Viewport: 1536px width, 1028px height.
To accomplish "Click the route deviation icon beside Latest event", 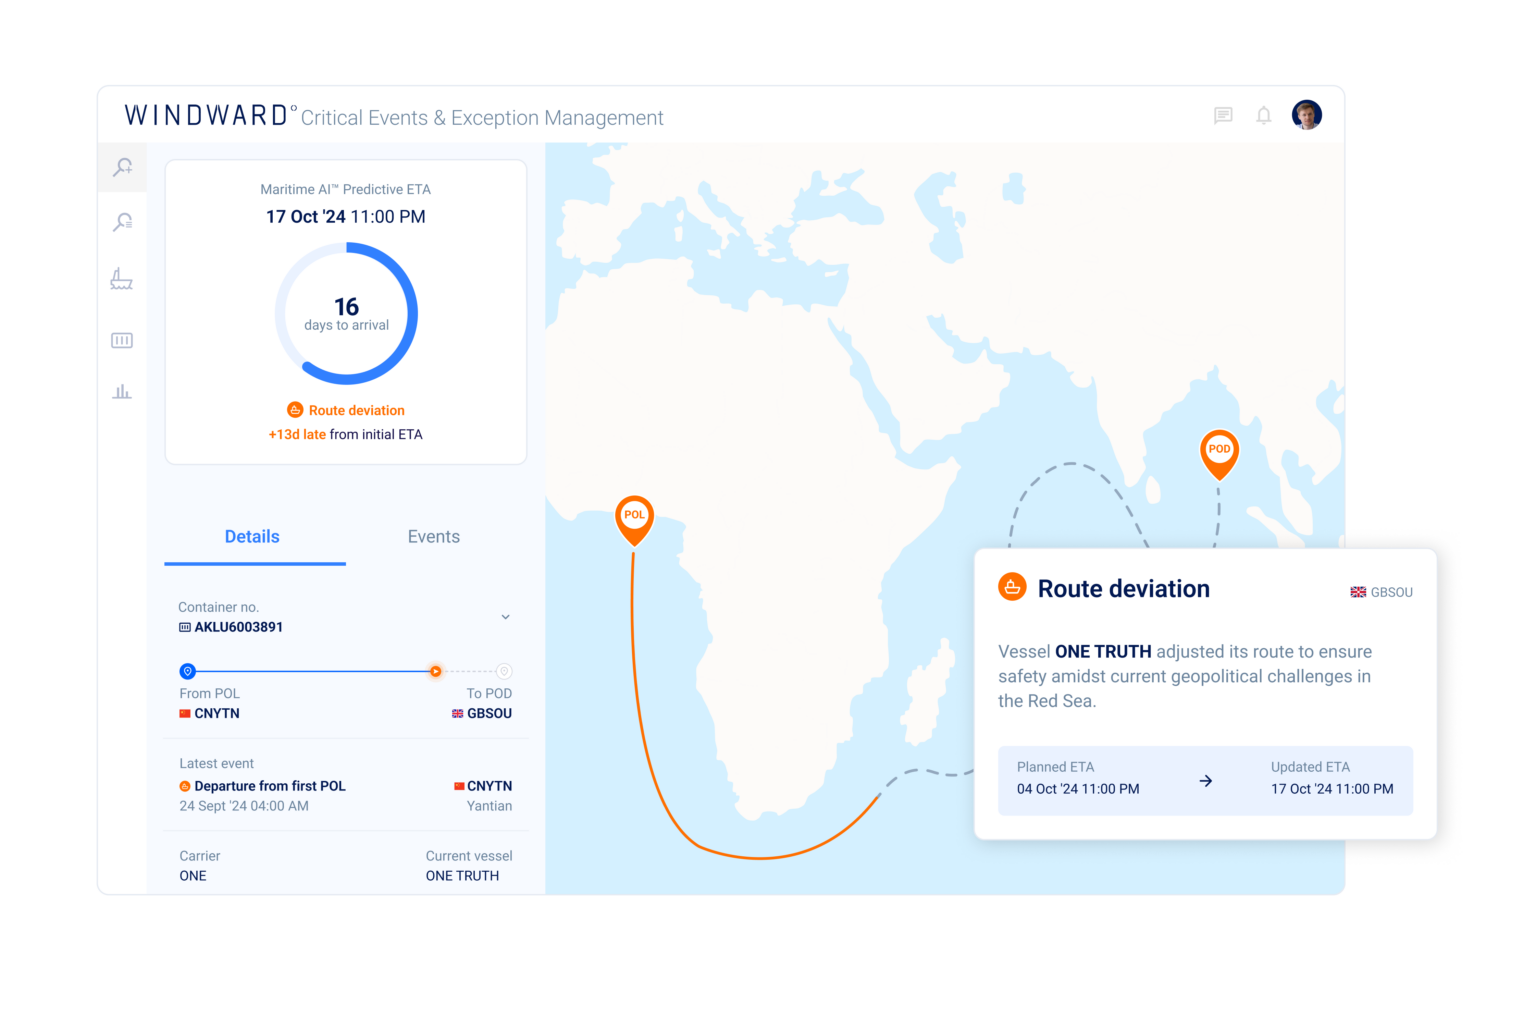I will (184, 786).
